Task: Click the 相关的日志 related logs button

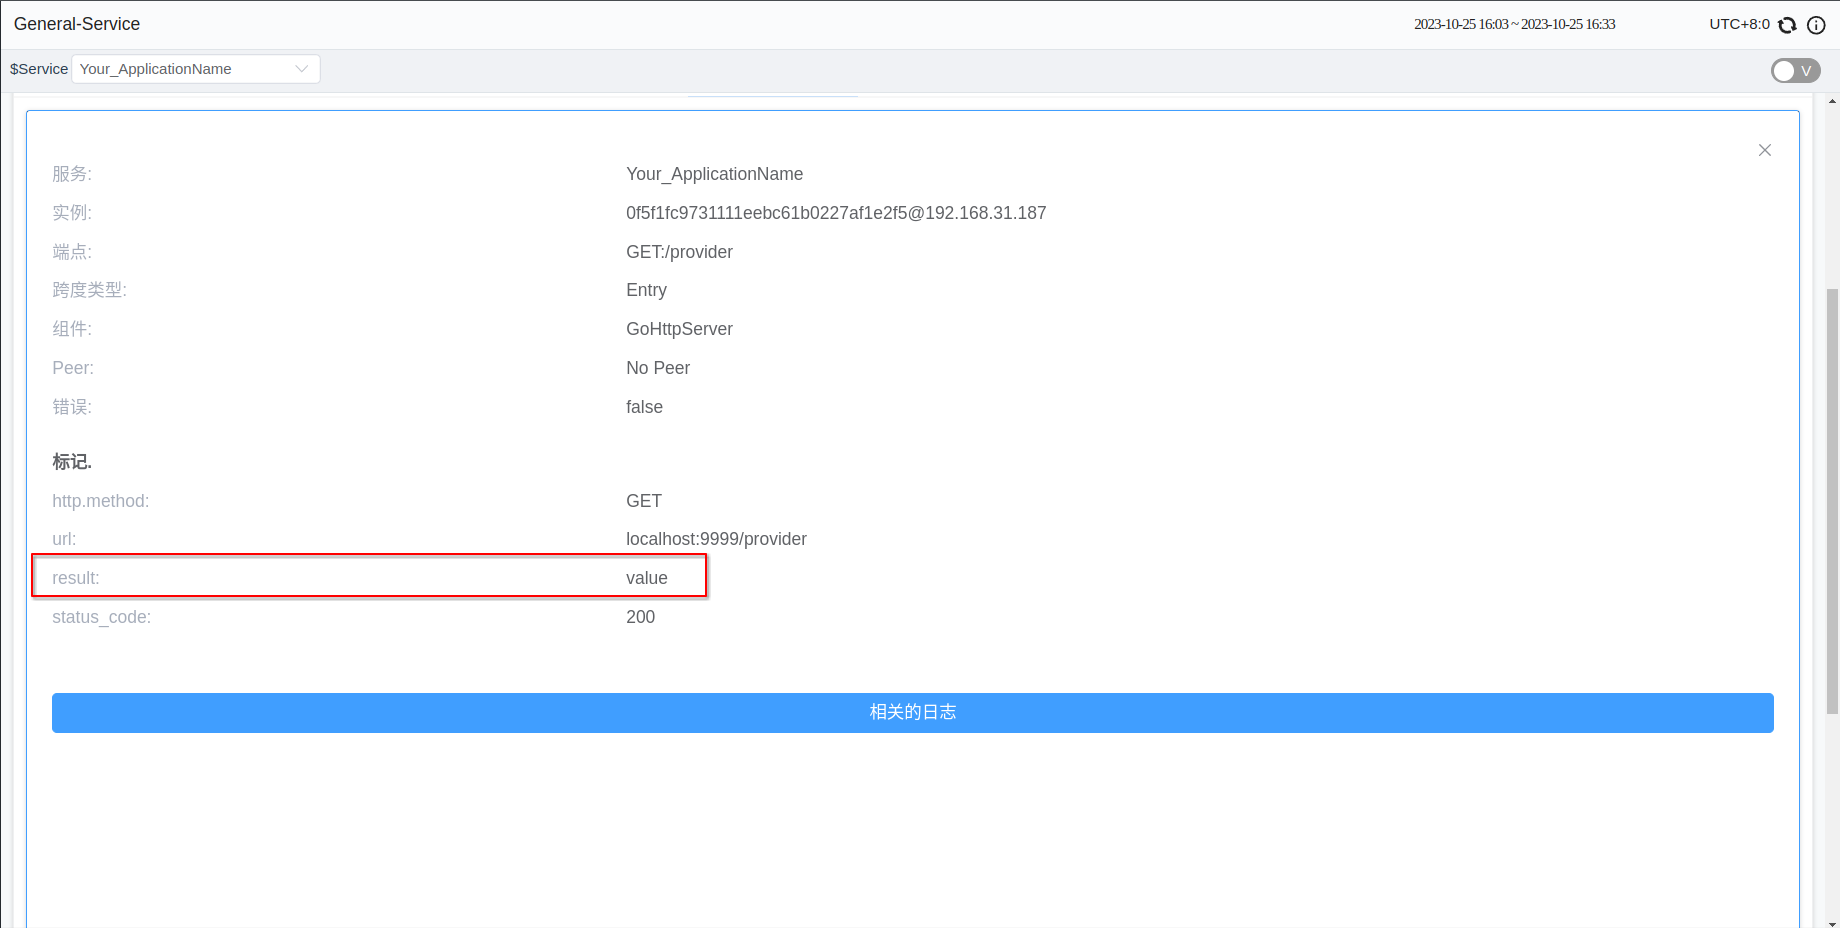Action: coord(912,712)
